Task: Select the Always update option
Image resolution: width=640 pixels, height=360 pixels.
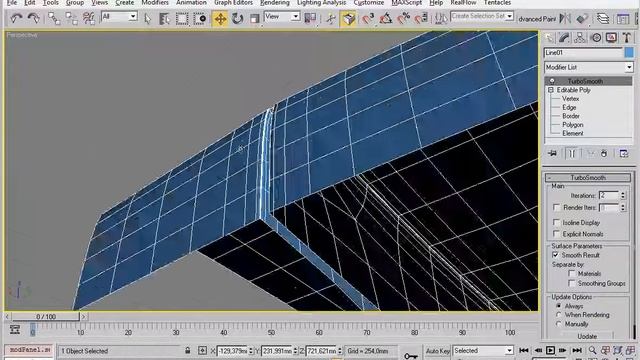Action: pos(558,306)
